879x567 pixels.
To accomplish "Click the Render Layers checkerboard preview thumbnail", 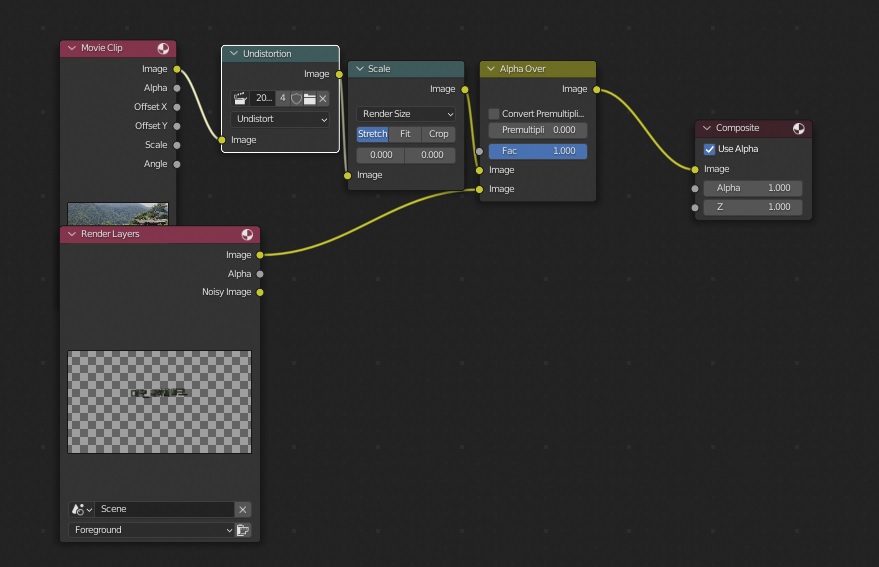I will (x=160, y=402).
